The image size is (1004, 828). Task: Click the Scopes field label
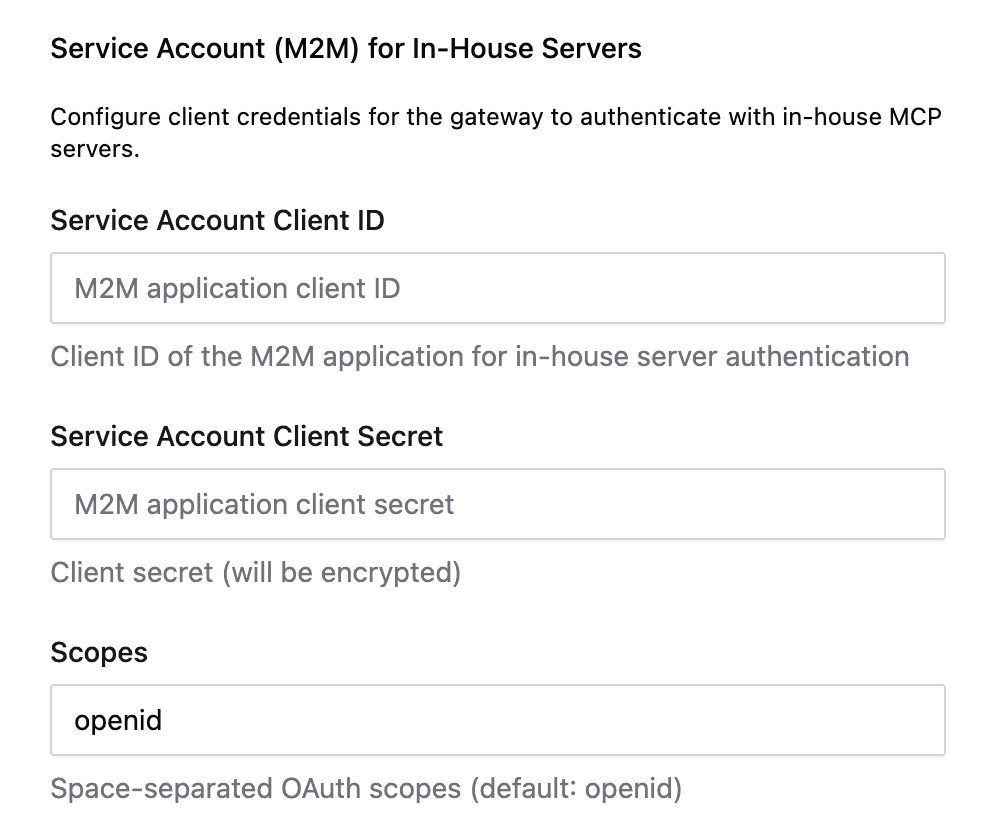(x=99, y=652)
